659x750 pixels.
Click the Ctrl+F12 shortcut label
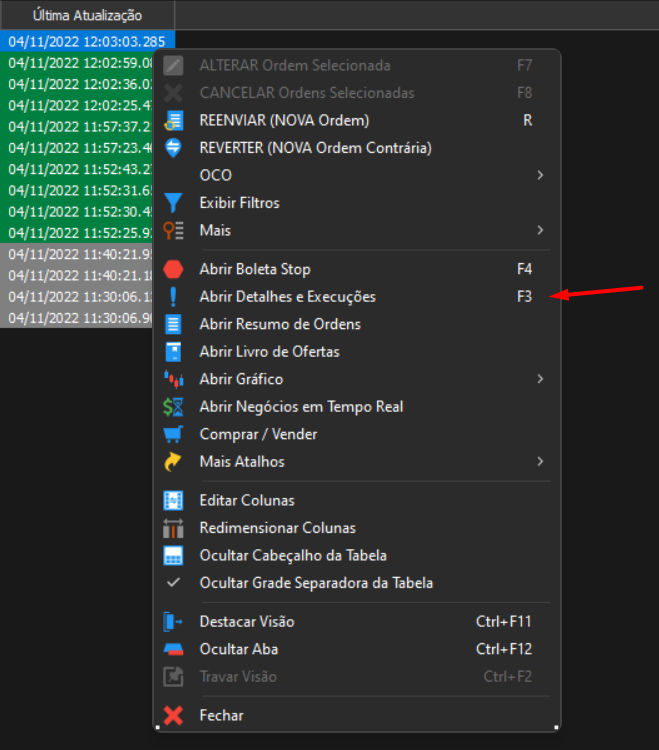coord(504,649)
